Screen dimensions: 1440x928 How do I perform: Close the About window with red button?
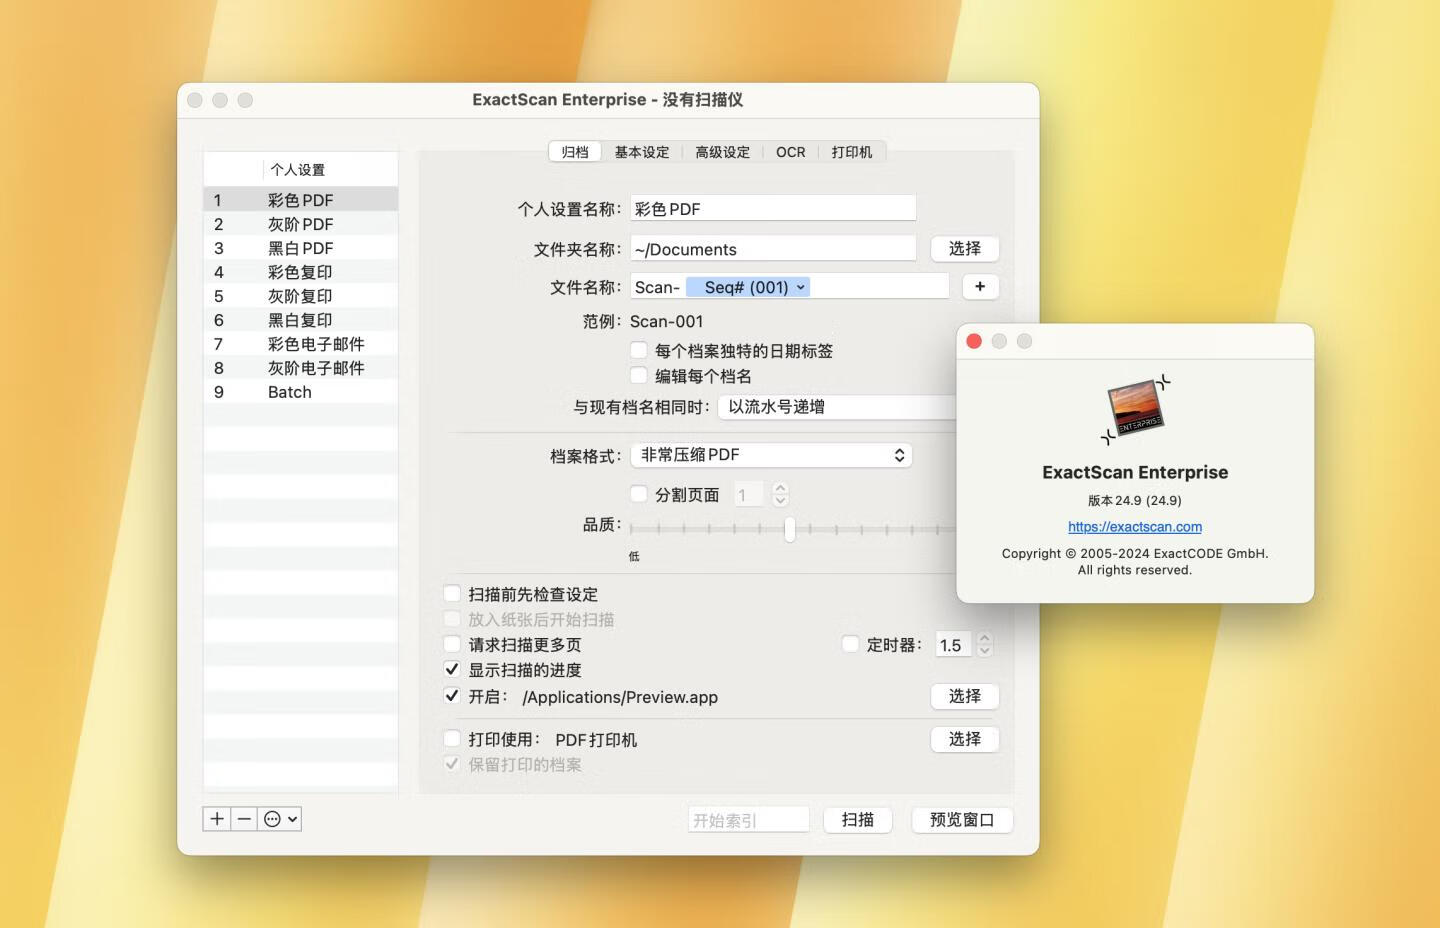[974, 341]
